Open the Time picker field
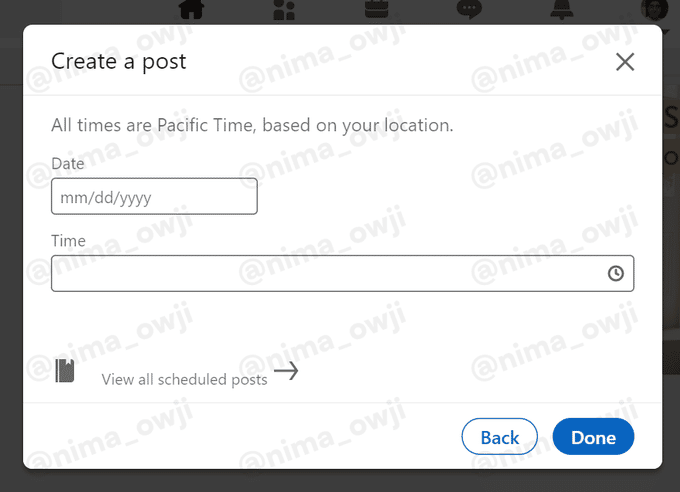This screenshot has height=492, width=680. 330,273
